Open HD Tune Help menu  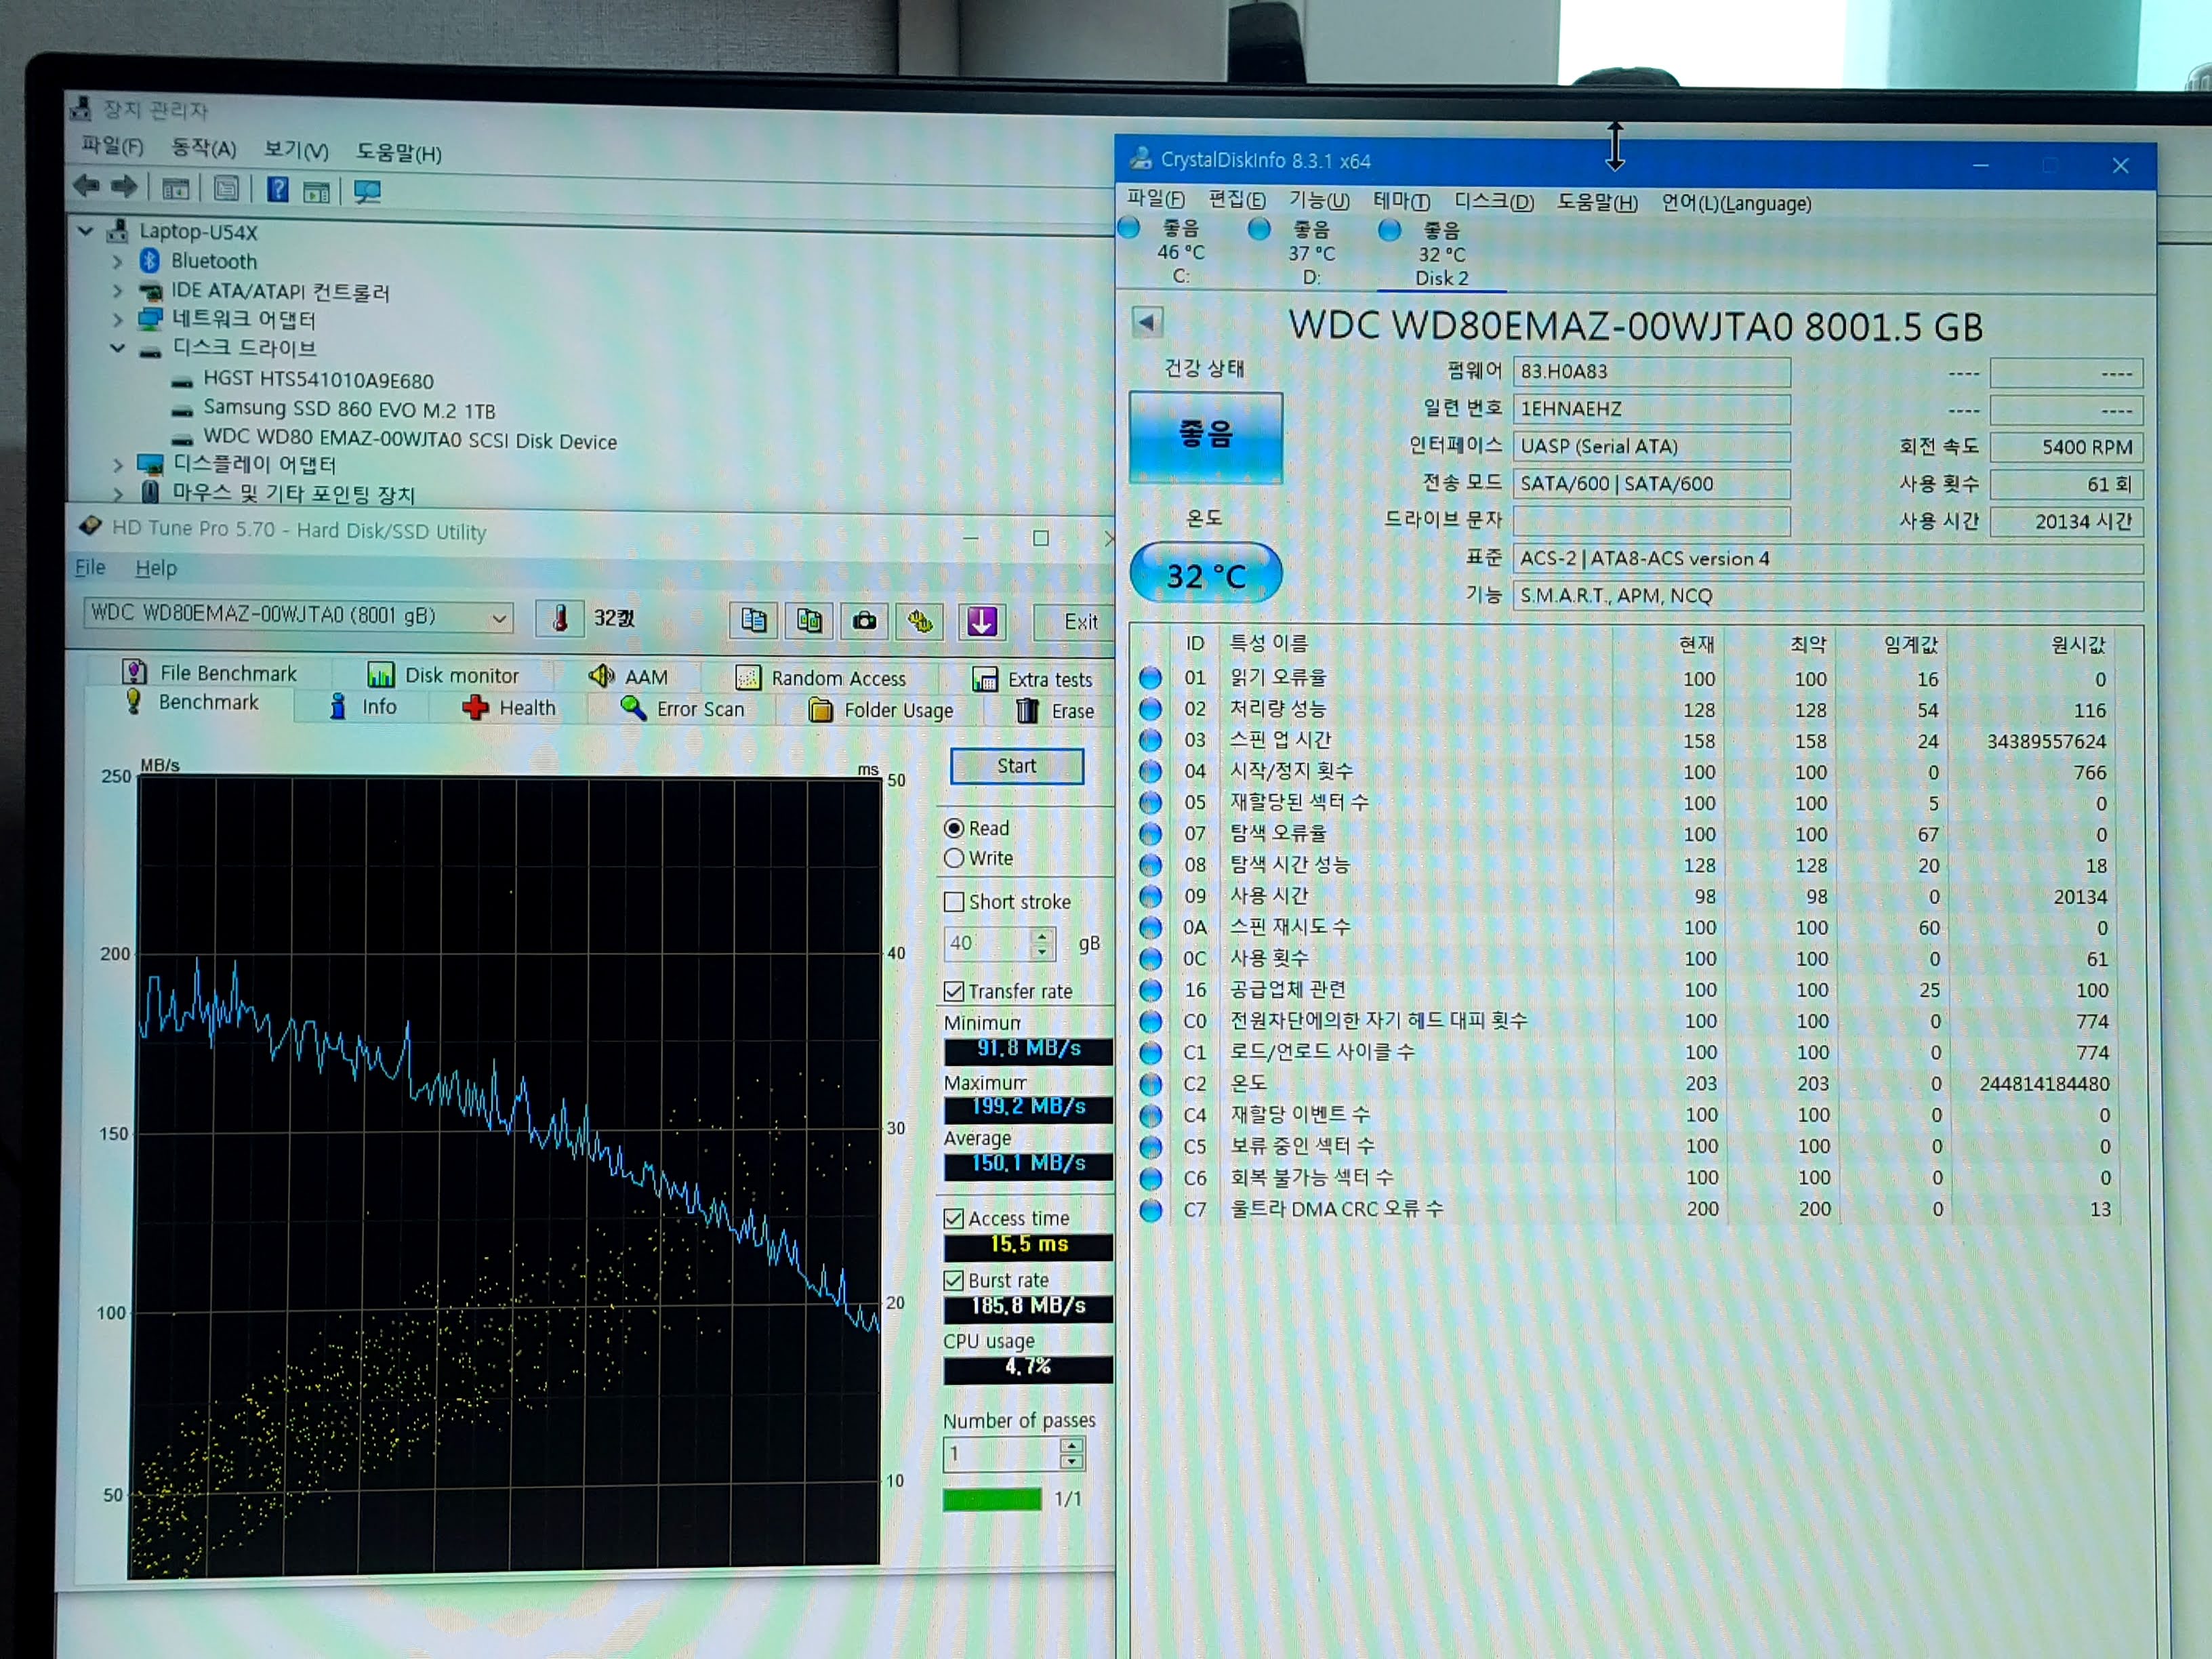(156, 568)
